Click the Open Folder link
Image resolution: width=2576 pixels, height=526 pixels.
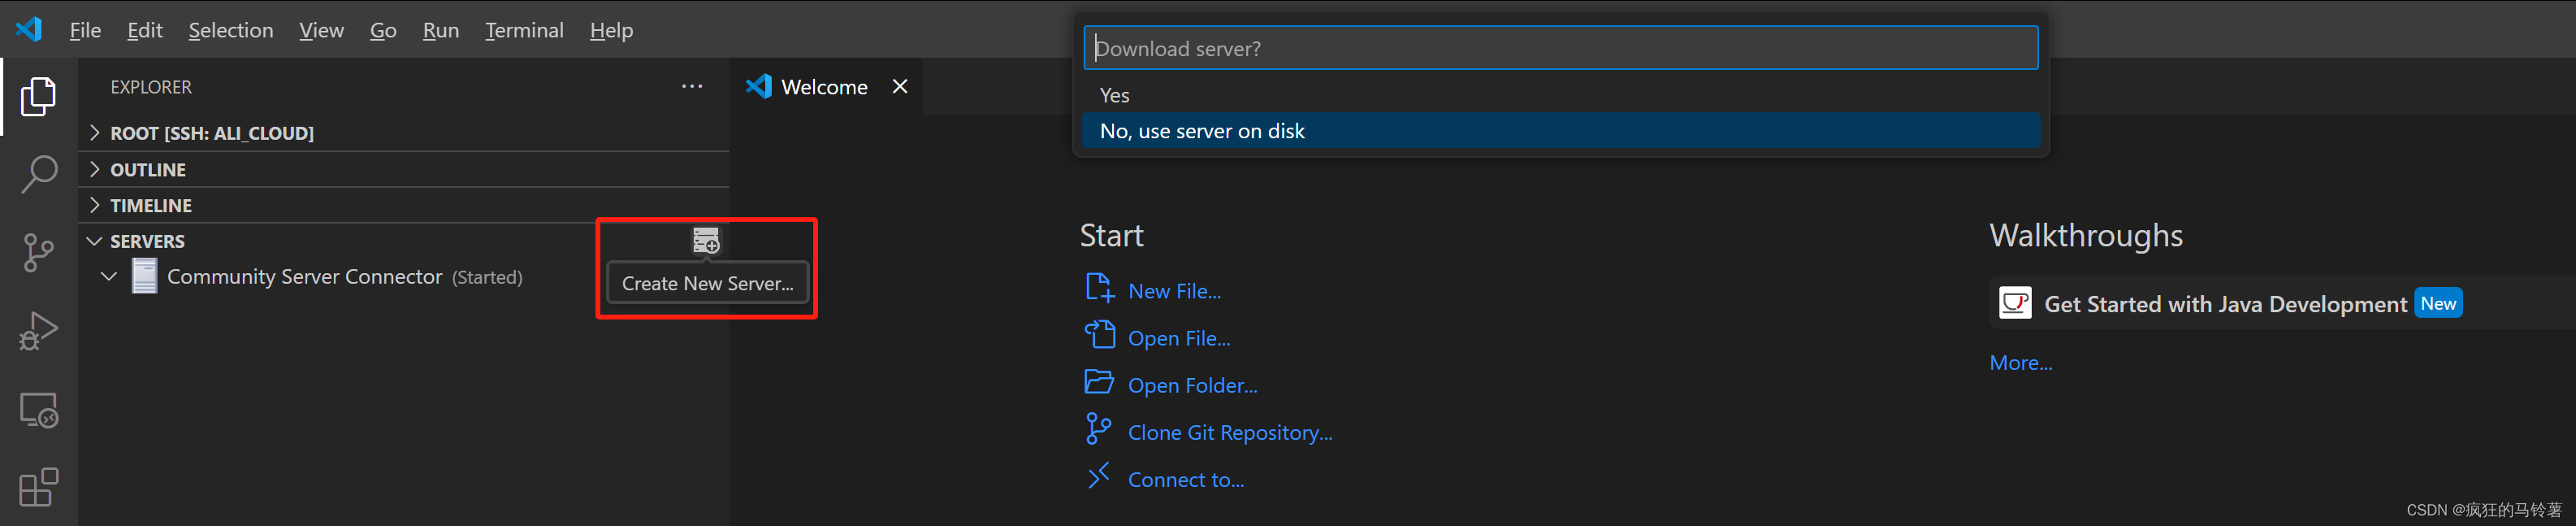[1192, 386]
